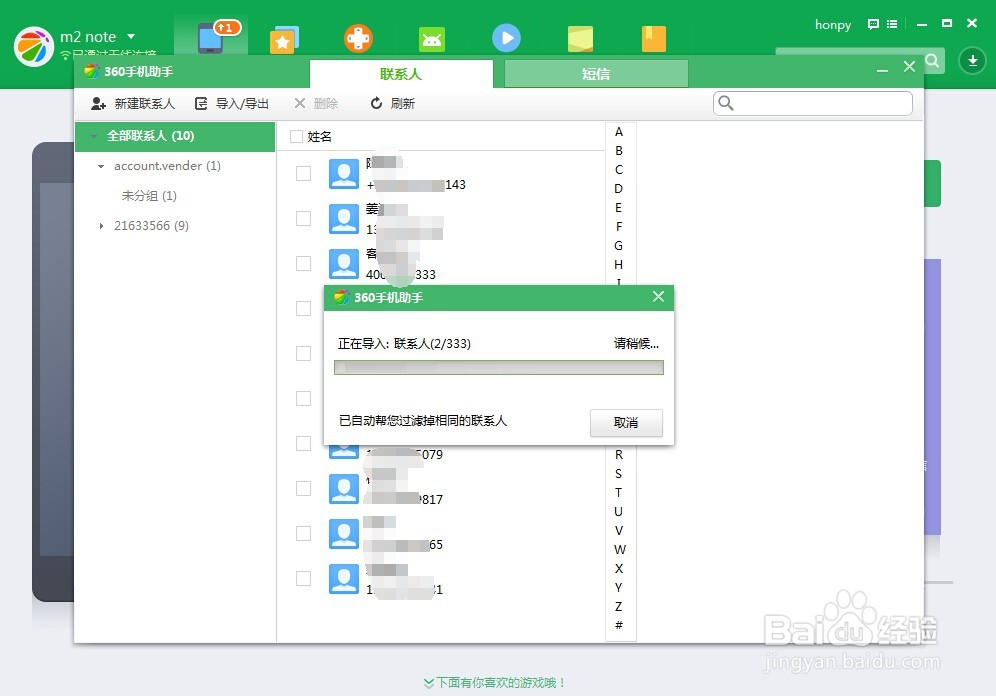The image size is (996, 696).
Task: Close the import progress dialog
Action: point(658,297)
